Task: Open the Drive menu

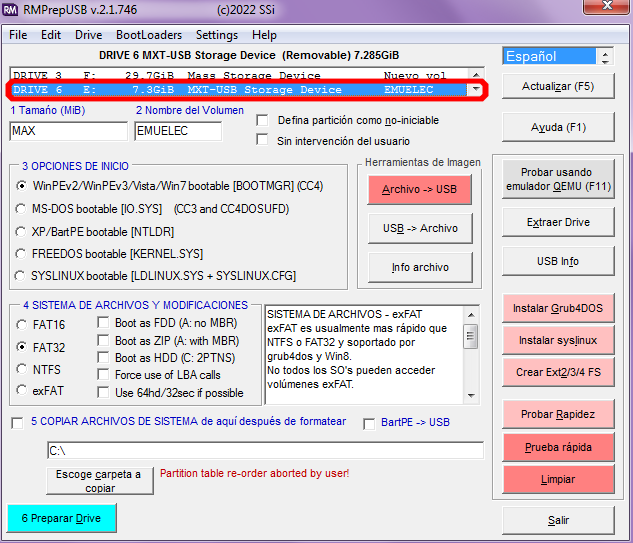Action: point(88,35)
